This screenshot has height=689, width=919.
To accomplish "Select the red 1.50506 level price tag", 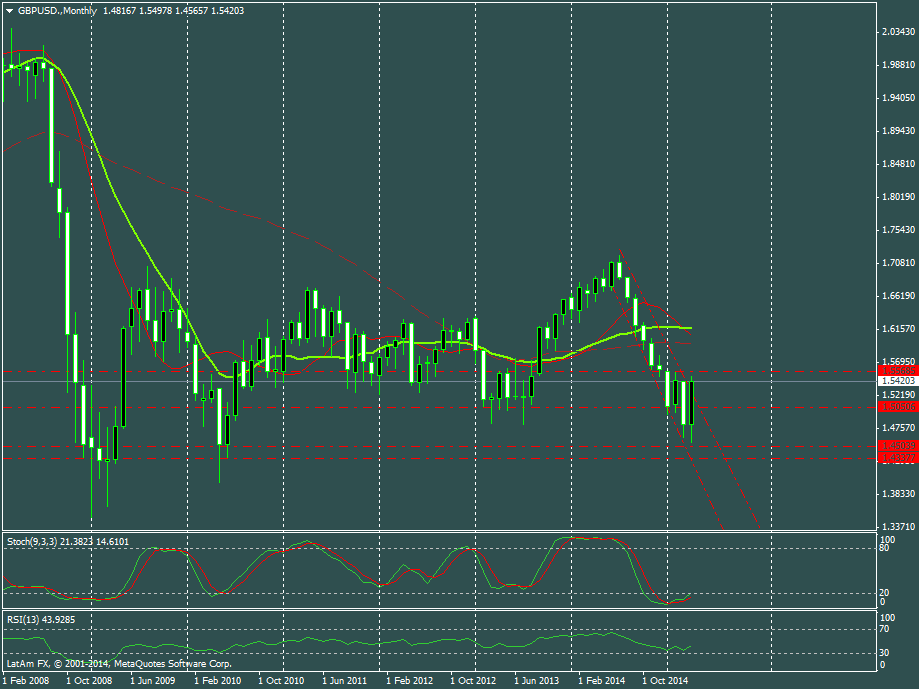I will [x=896, y=407].
